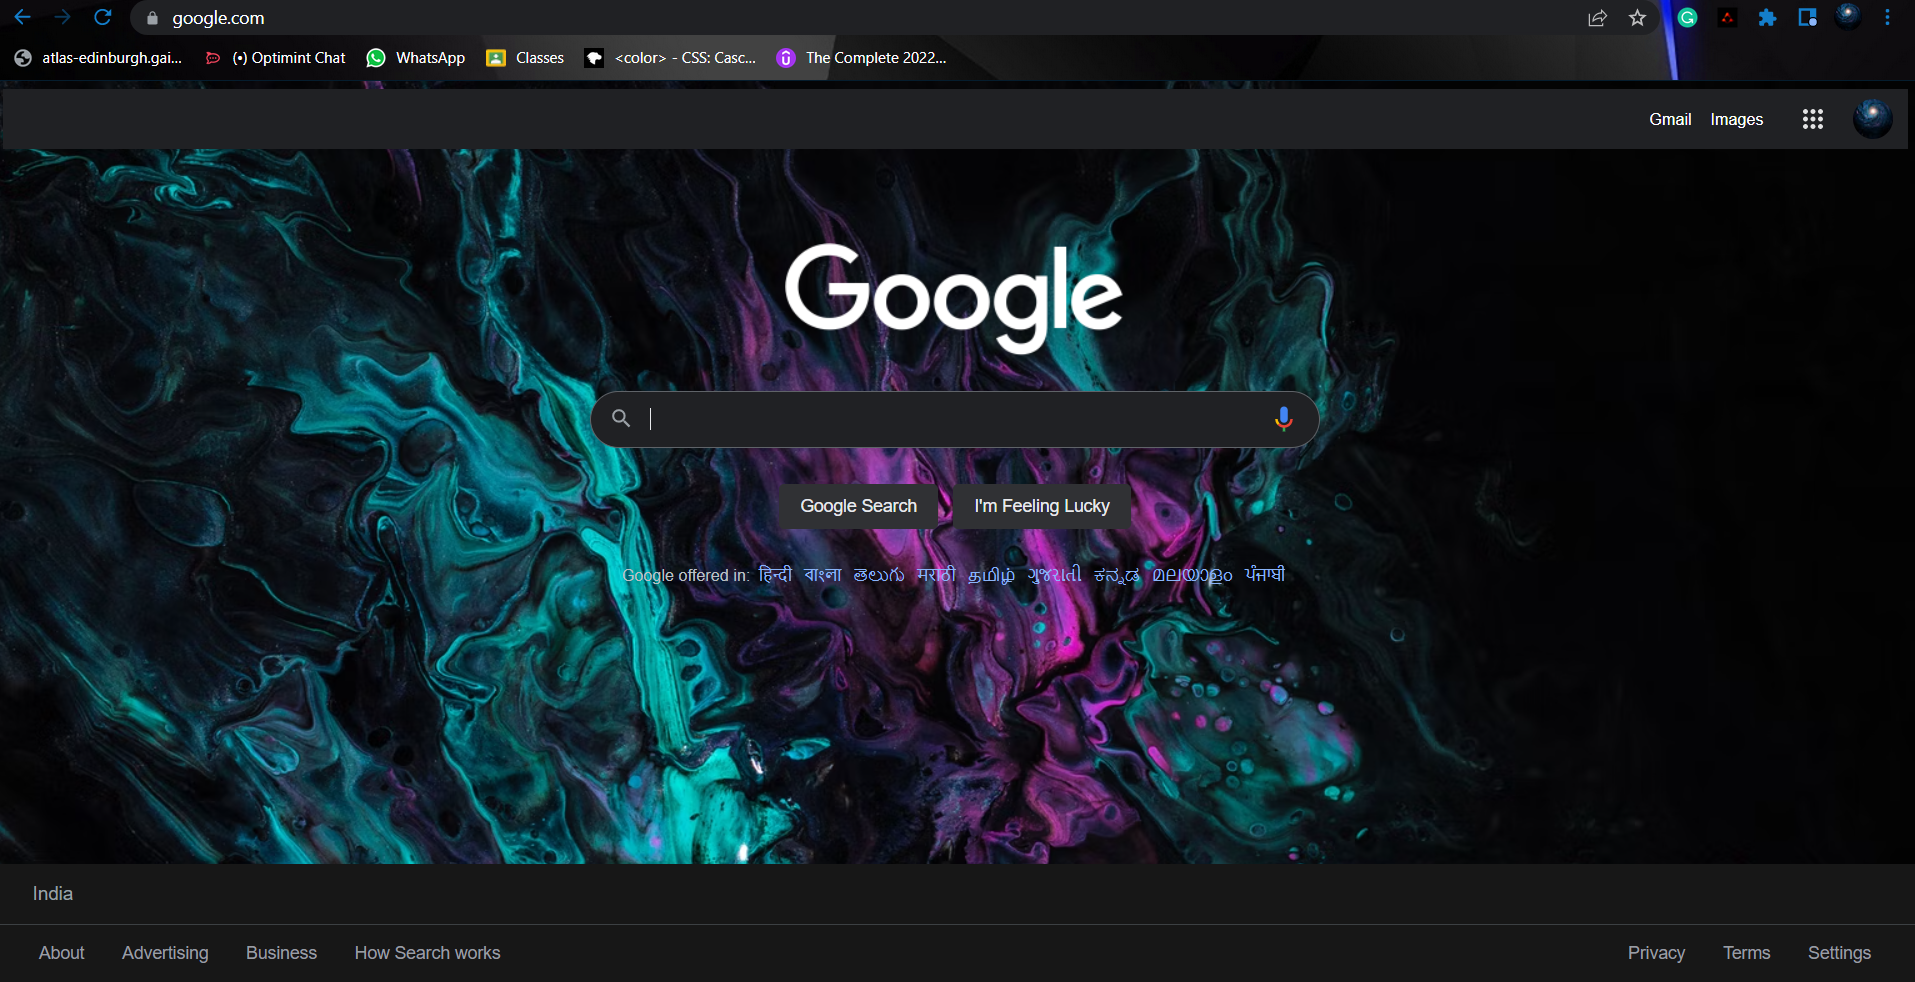The image size is (1915, 982).
Task: Switch Google to Tamil (தமிழ்)
Action: (x=991, y=574)
